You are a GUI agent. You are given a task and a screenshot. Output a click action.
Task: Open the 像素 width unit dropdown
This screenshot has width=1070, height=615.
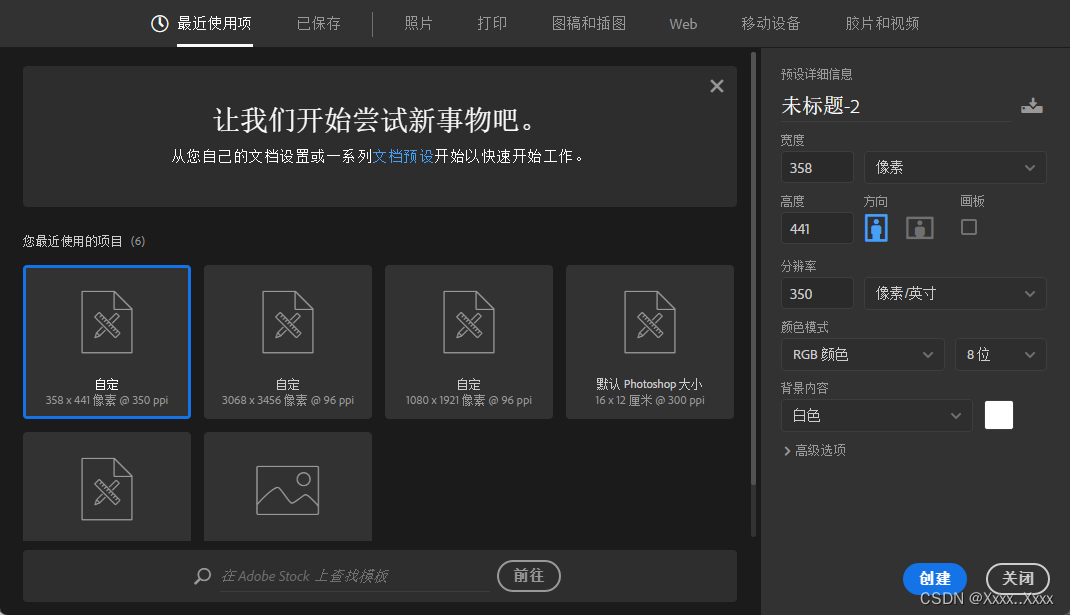(955, 167)
